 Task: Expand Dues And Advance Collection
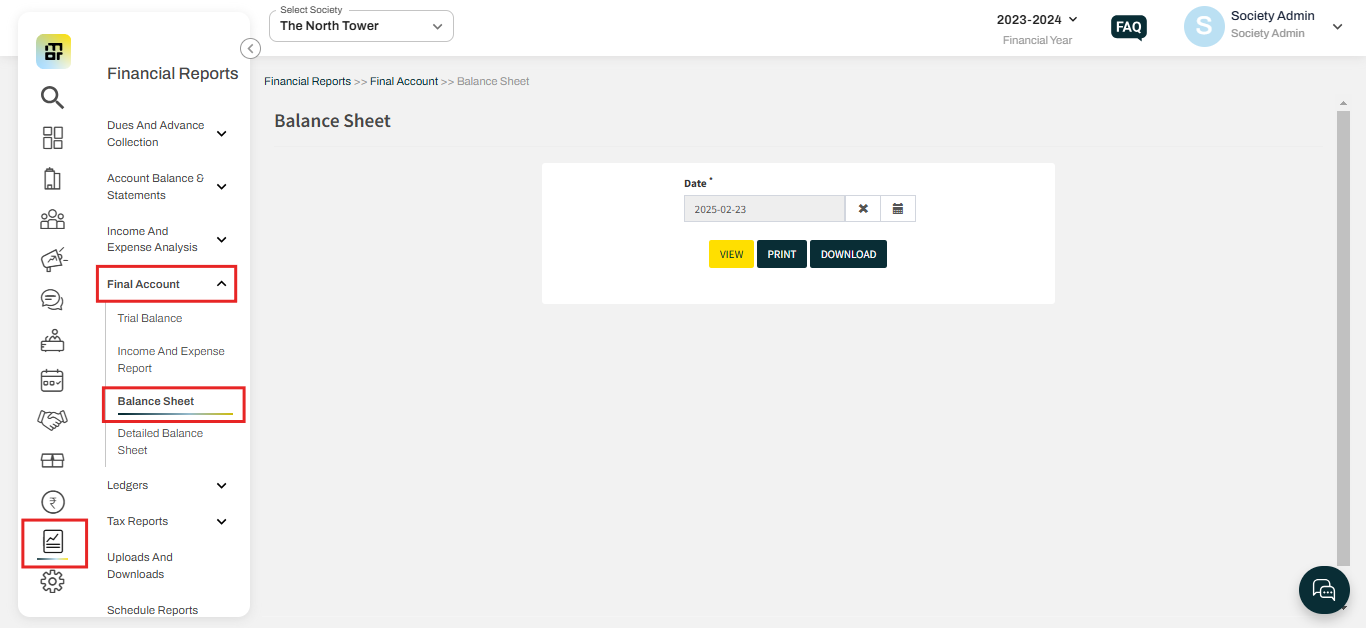click(169, 134)
